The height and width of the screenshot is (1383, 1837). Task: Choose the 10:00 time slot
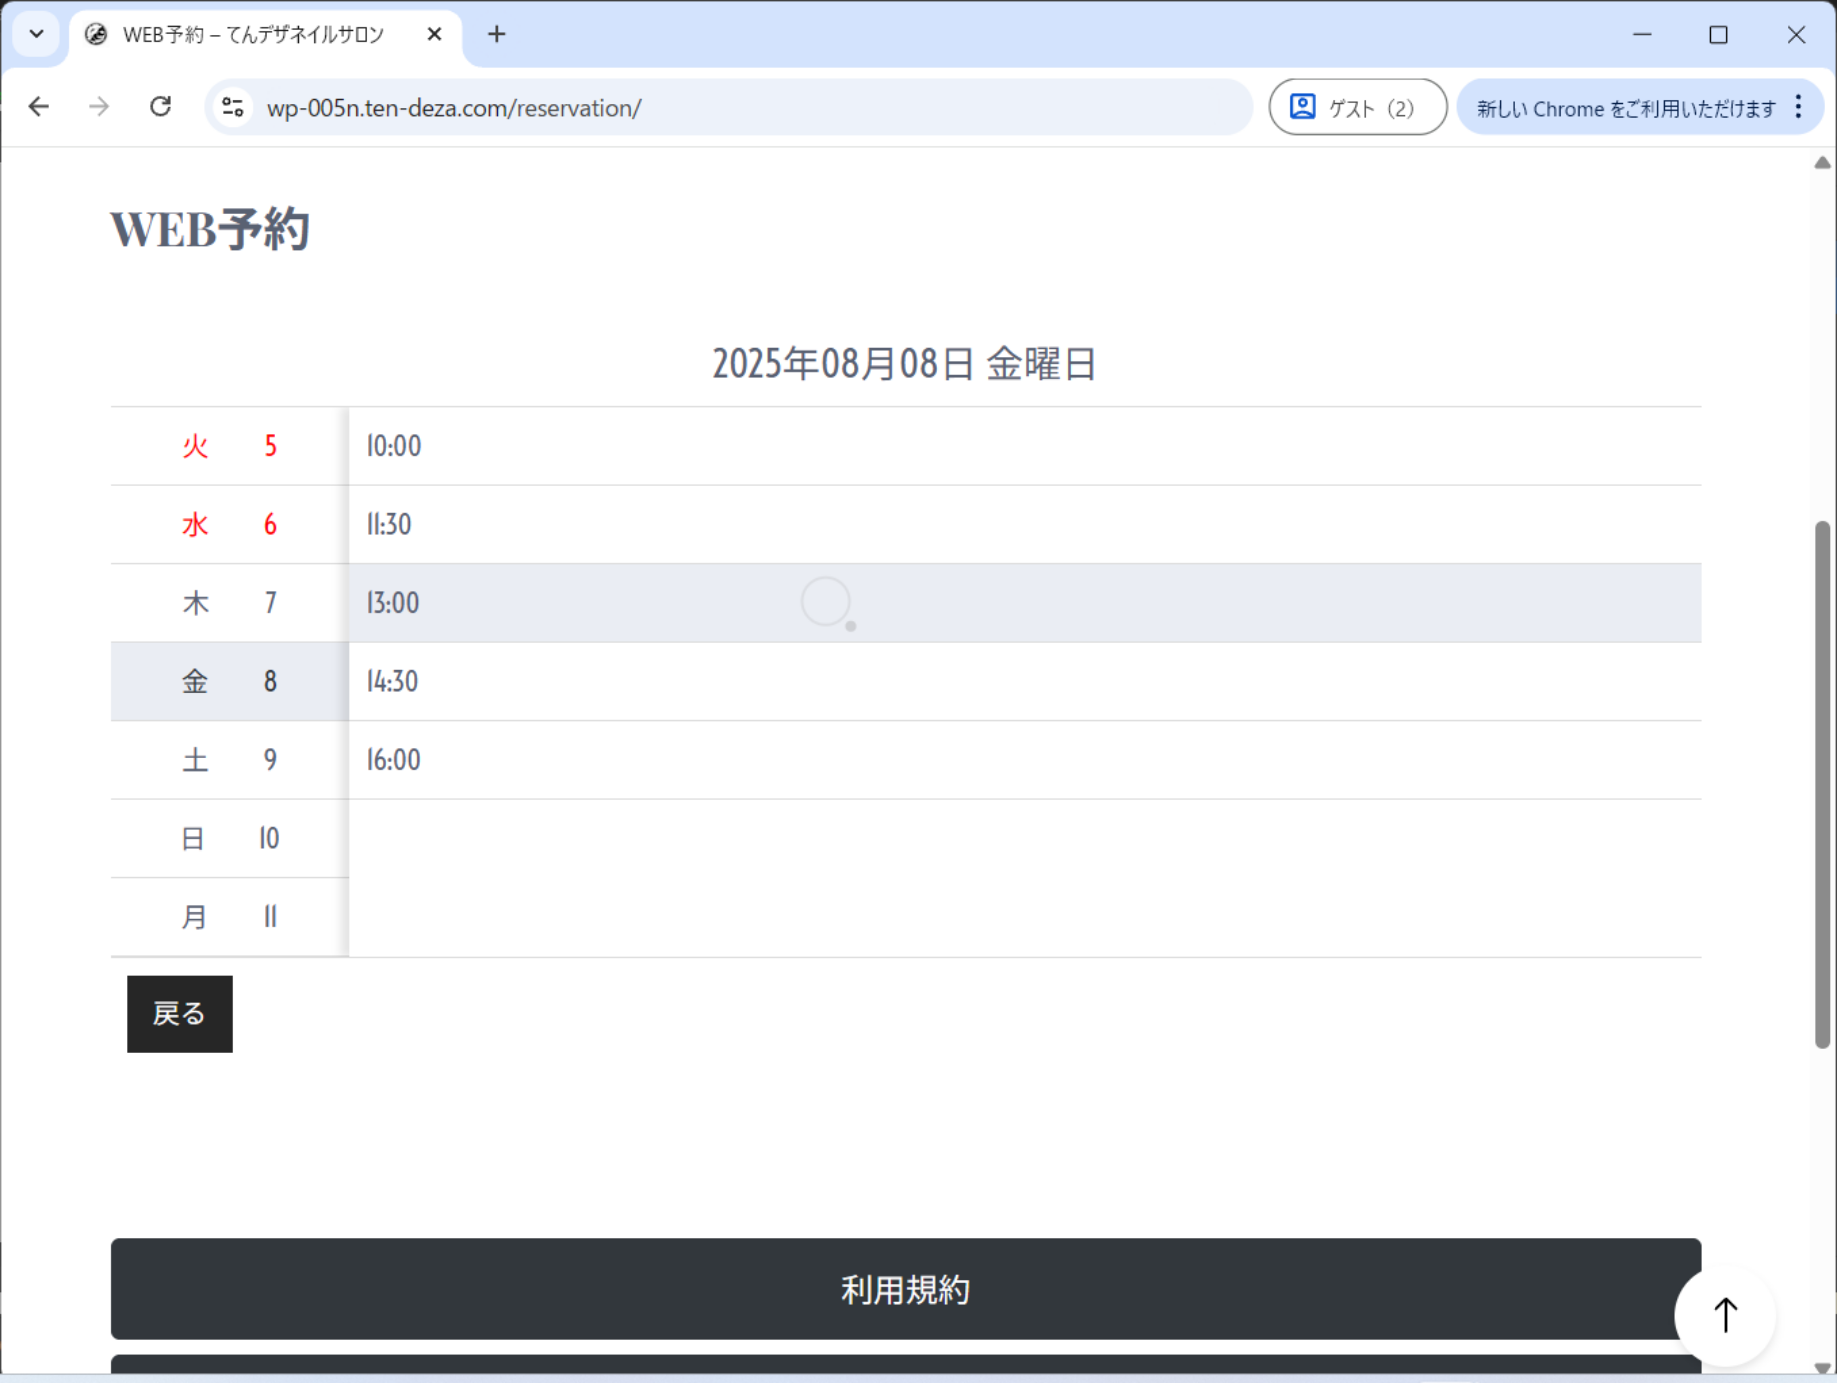pyautogui.click(x=1024, y=446)
